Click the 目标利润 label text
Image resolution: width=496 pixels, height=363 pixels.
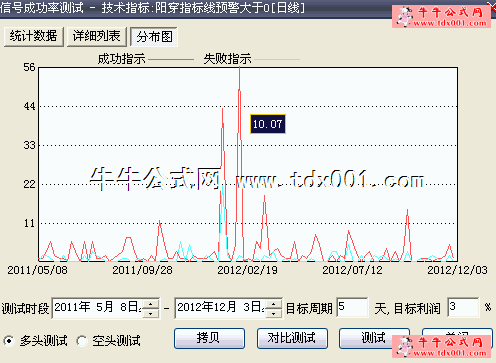pyautogui.click(x=417, y=309)
